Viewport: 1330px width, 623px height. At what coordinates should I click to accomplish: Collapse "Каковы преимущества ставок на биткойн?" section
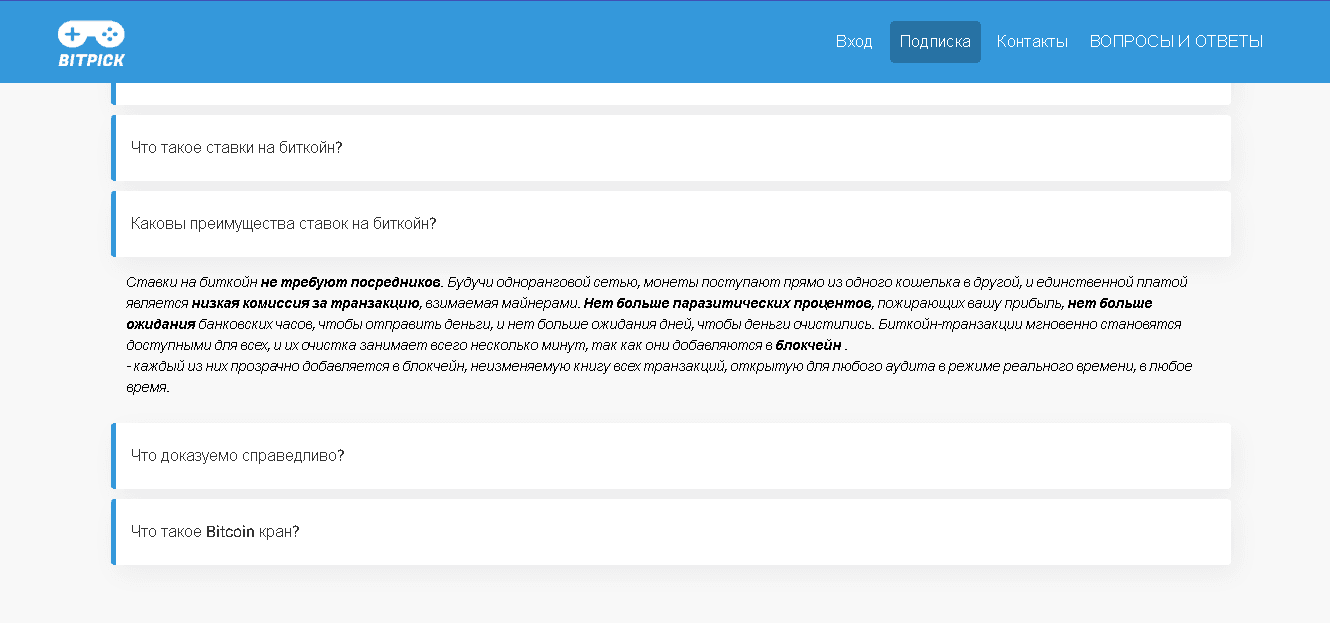click(x=283, y=223)
